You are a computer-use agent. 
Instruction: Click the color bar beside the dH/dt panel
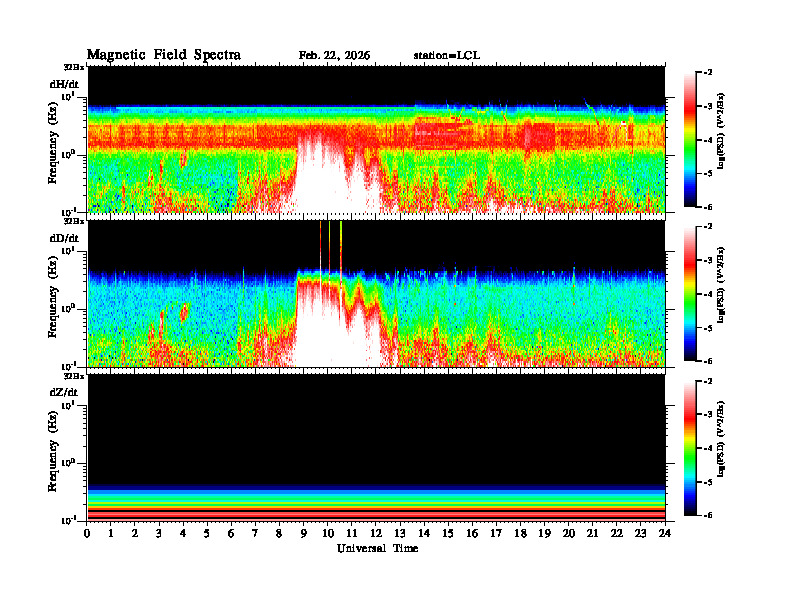690,140
